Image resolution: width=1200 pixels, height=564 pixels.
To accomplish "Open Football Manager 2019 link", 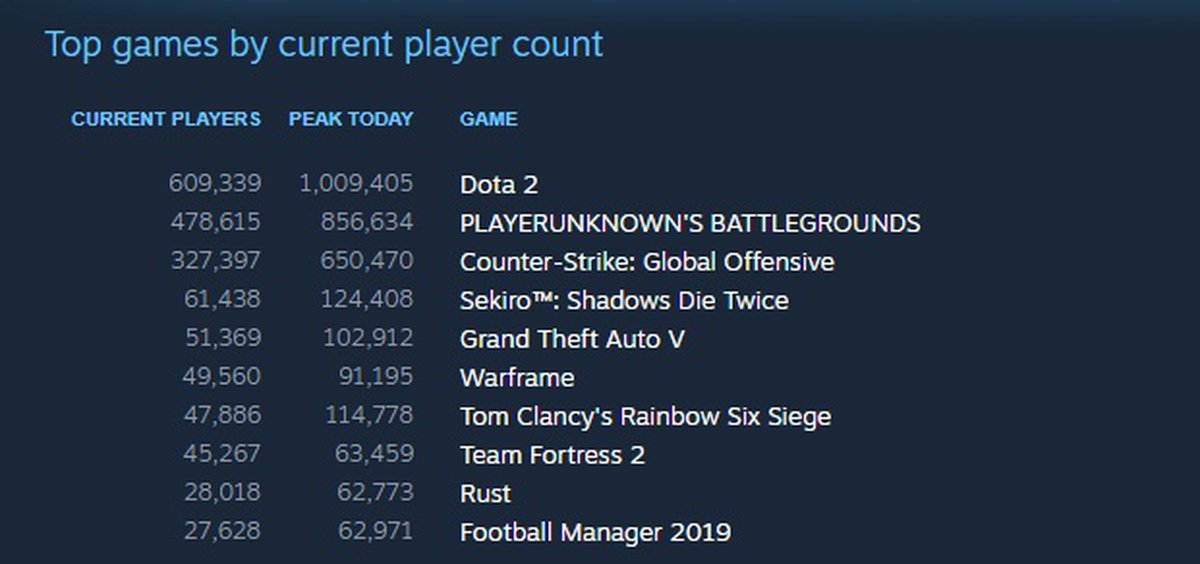I will click(595, 532).
